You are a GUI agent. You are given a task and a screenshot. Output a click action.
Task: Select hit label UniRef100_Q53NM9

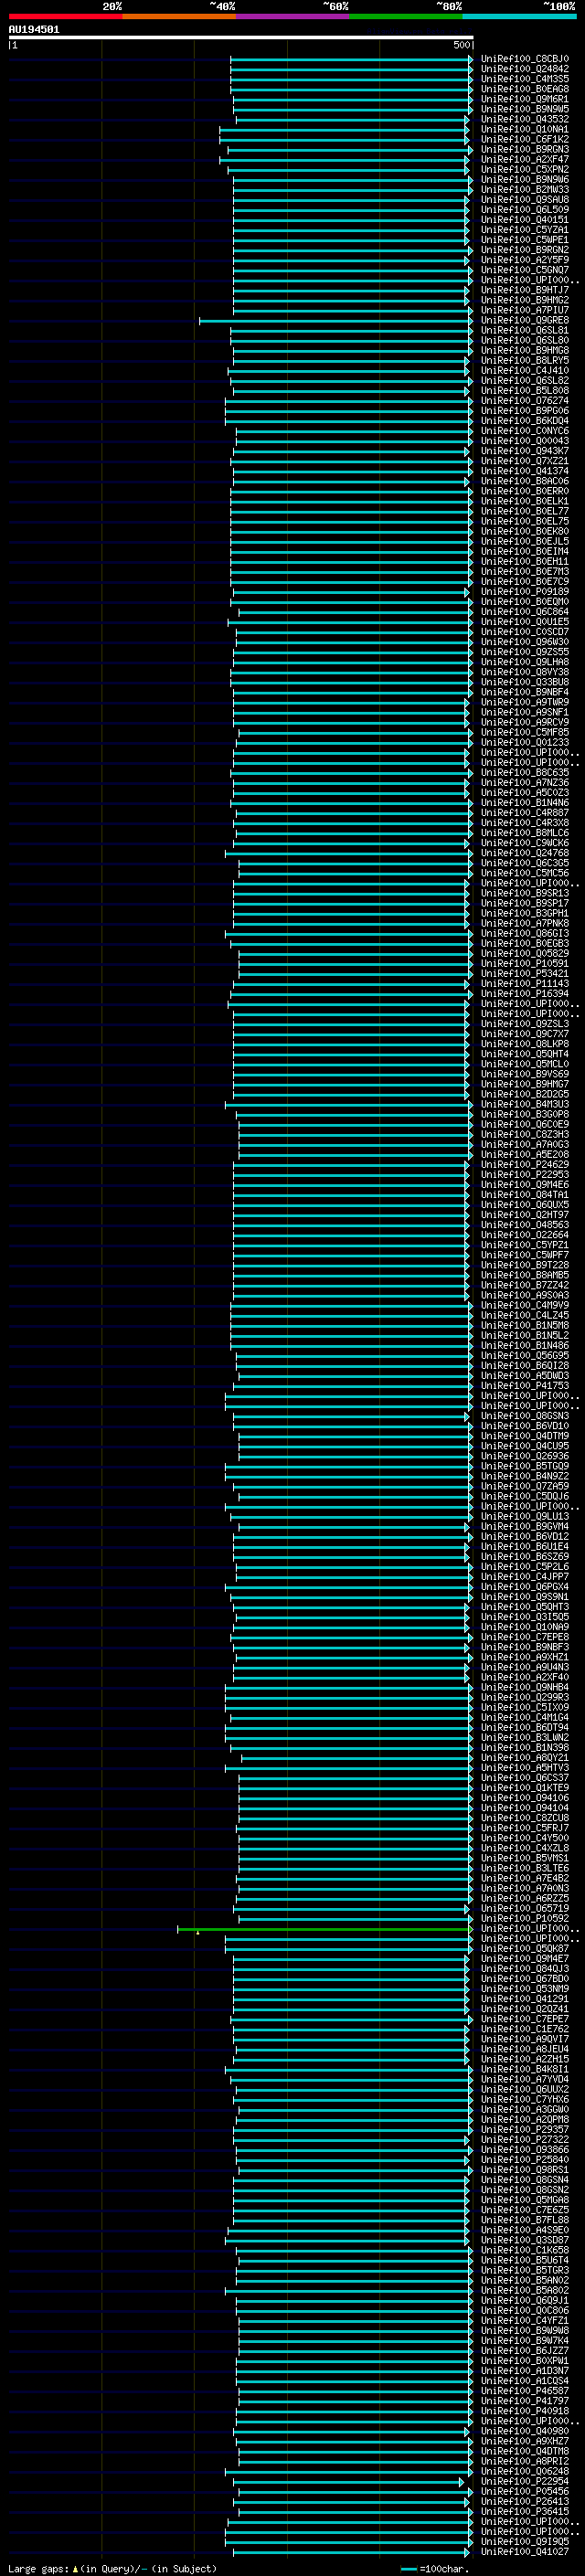point(524,1988)
